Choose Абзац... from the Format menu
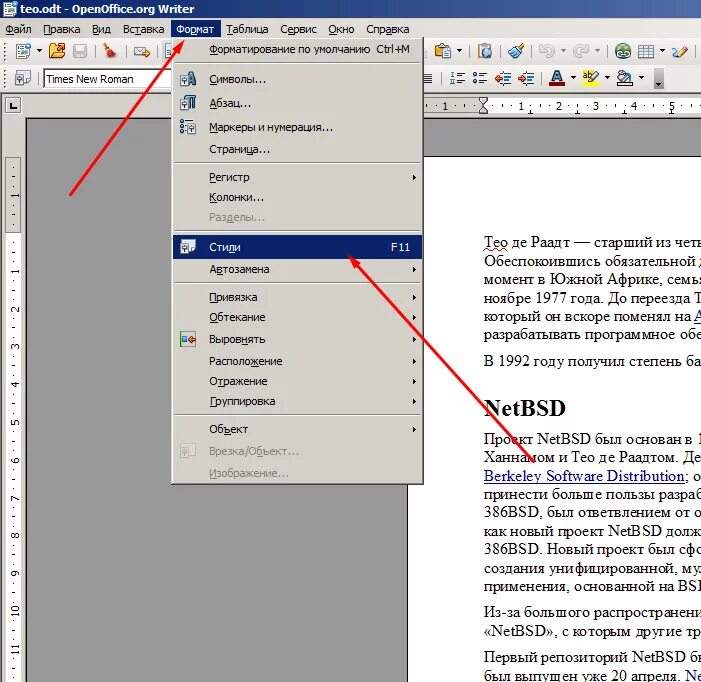This screenshot has width=701, height=682. 297,103
